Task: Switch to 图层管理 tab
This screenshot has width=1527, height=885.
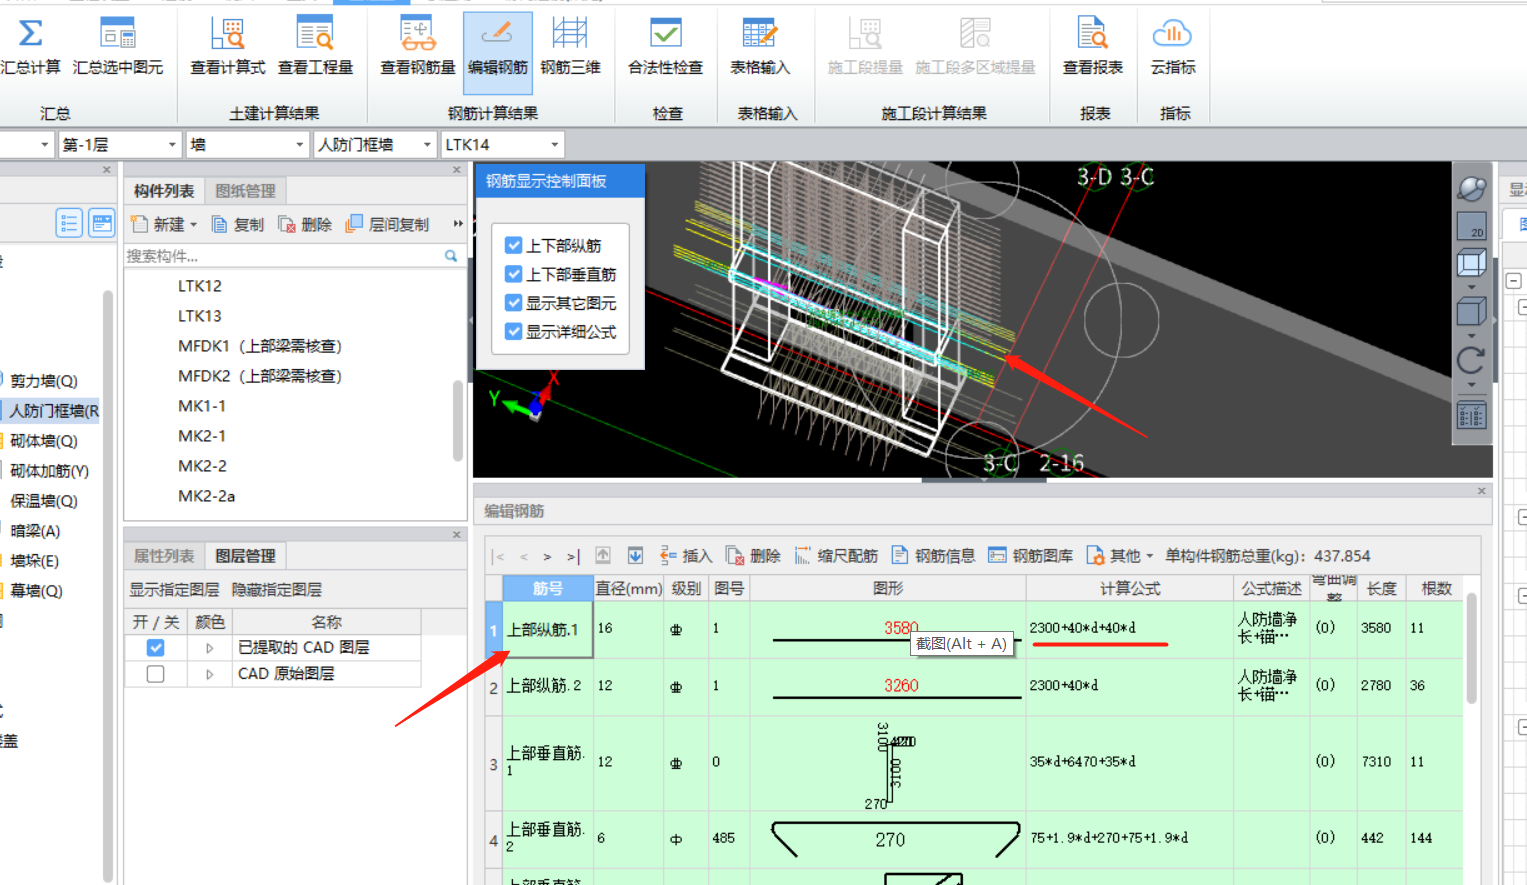Action: [x=246, y=556]
